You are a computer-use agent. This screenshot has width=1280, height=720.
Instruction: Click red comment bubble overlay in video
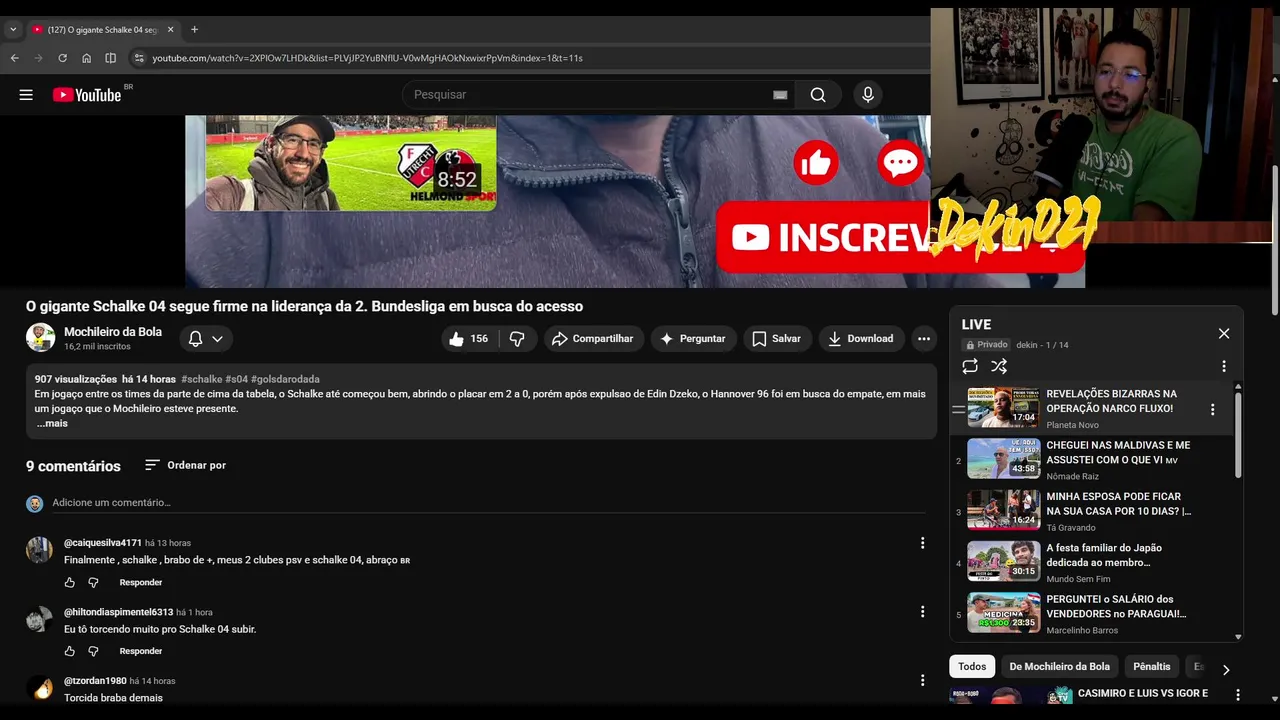tap(900, 163)
